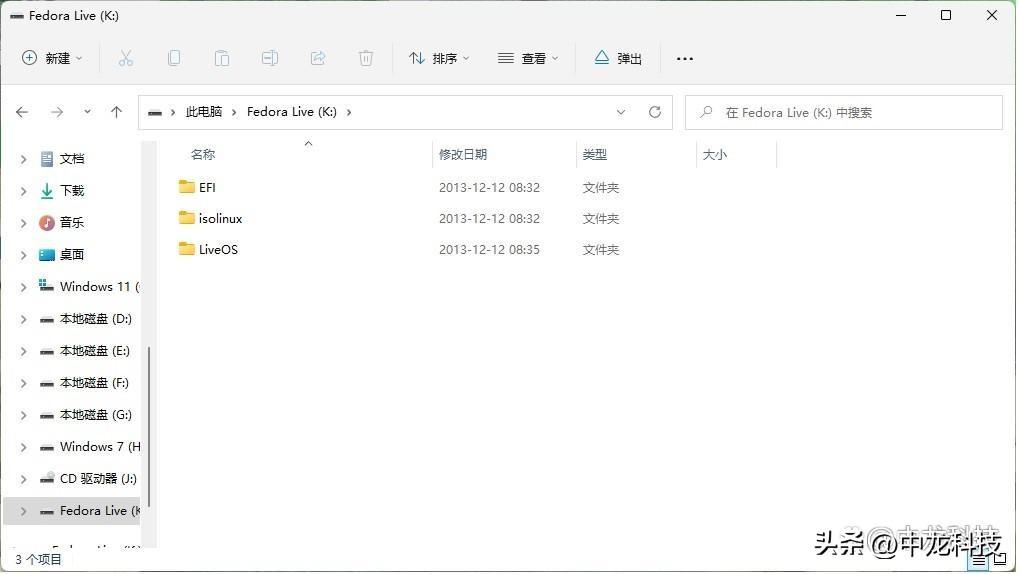Viewport: 1019px width, 574px height.
Task: Click the LiveOS modified date 08:35
Action: coord(489,250)
